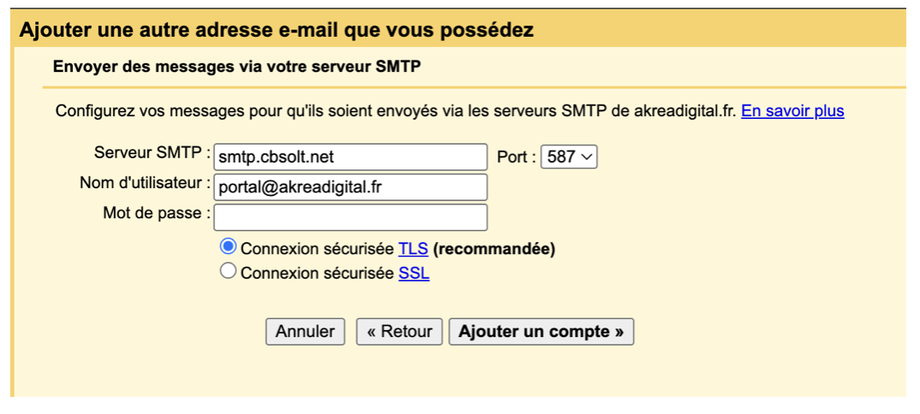Screen dimensions: 920x414
Task: Click the empty Mot de passe field
Action: (350, 217)
